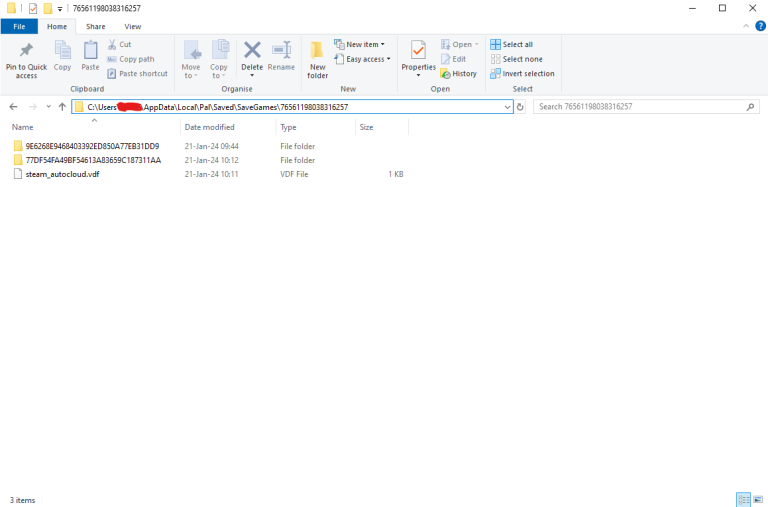Click the Up one level arrow
768x507 pixels.
coord(62,107)
